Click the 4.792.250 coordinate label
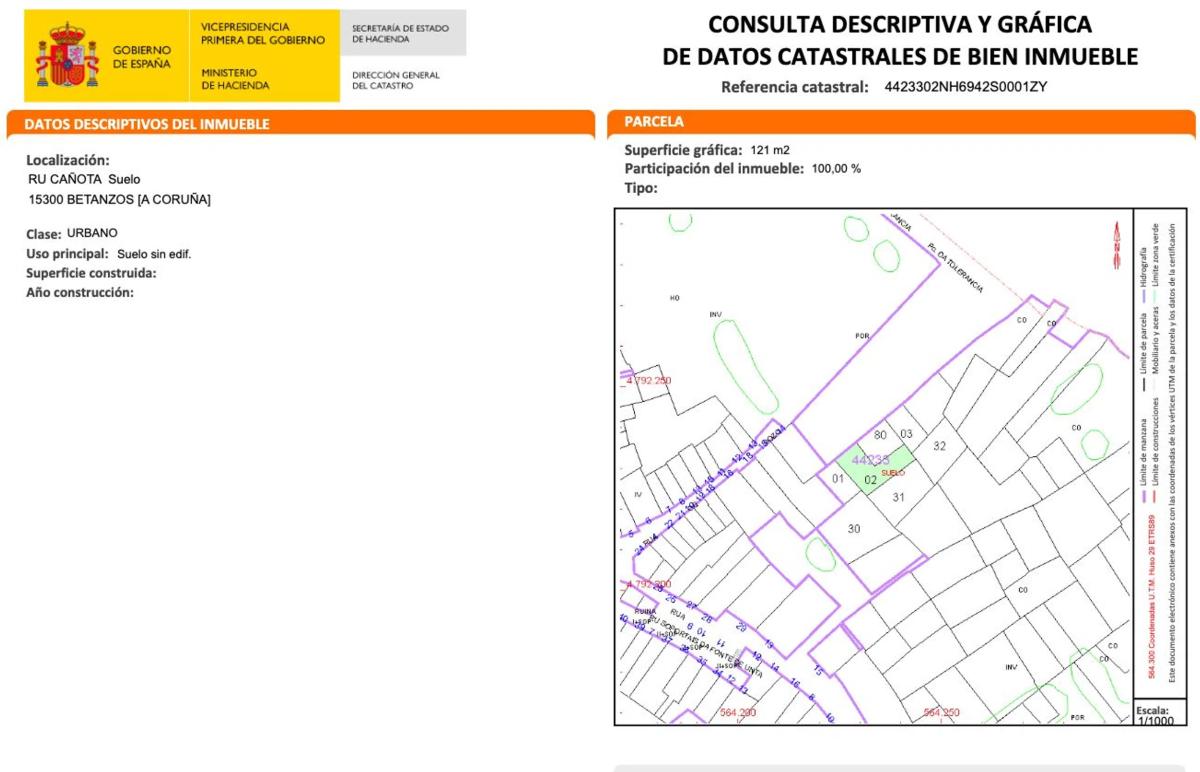 pos(649,381)
